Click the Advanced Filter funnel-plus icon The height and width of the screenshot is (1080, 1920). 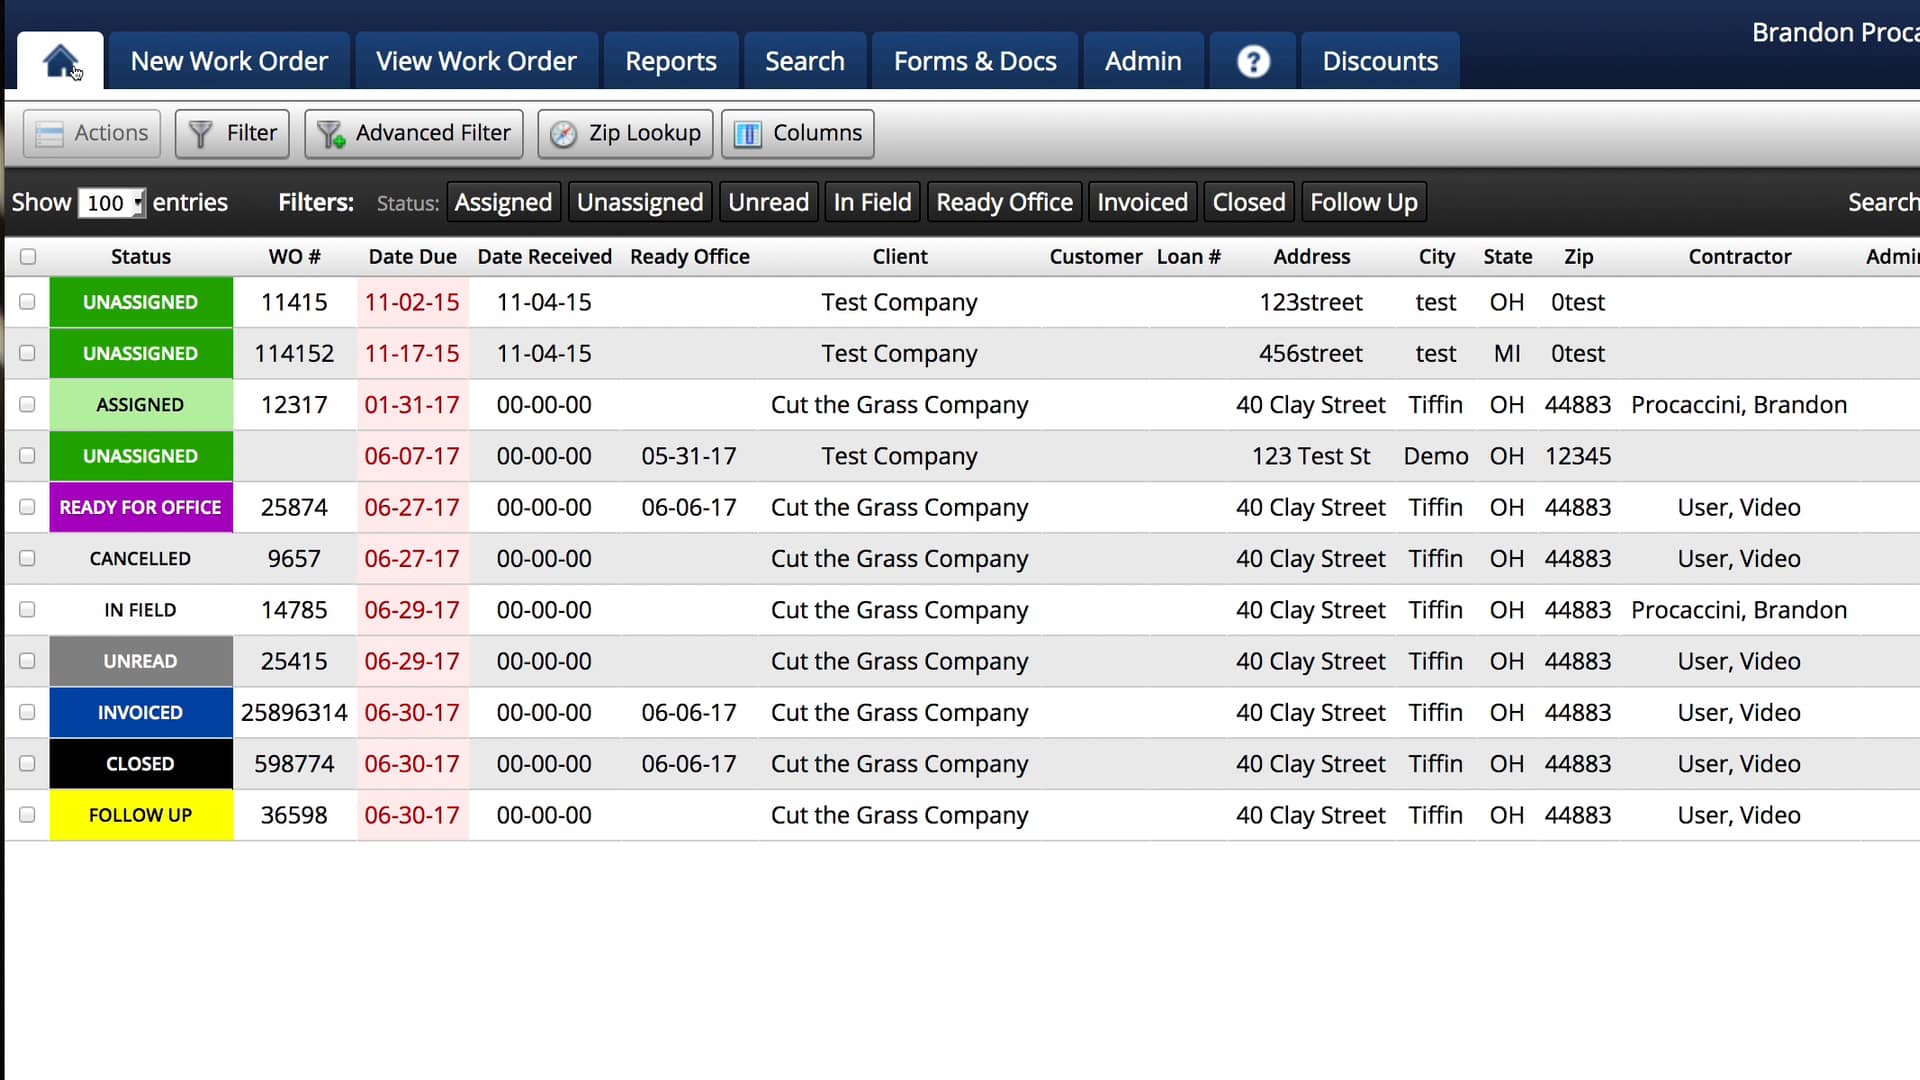tap(331, 134)
